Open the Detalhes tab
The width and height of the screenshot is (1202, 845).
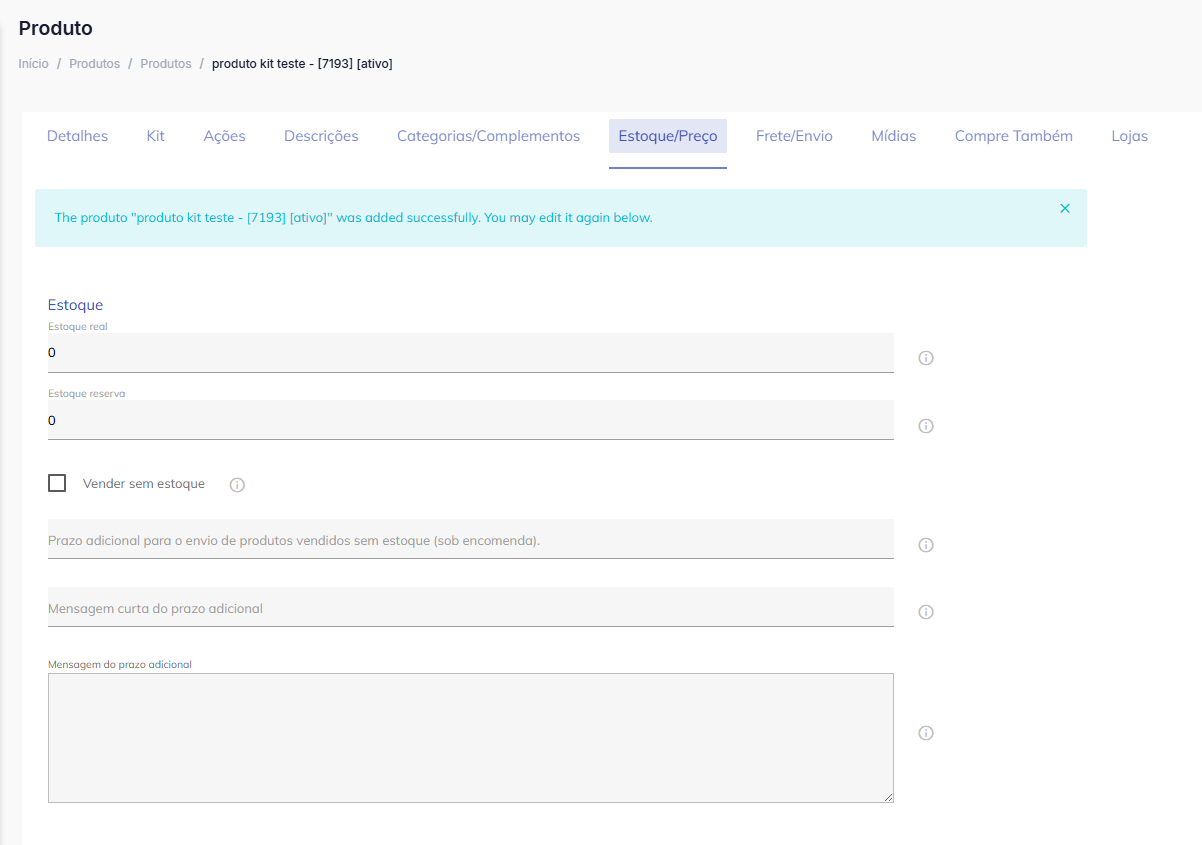click(x=77, y=136)
